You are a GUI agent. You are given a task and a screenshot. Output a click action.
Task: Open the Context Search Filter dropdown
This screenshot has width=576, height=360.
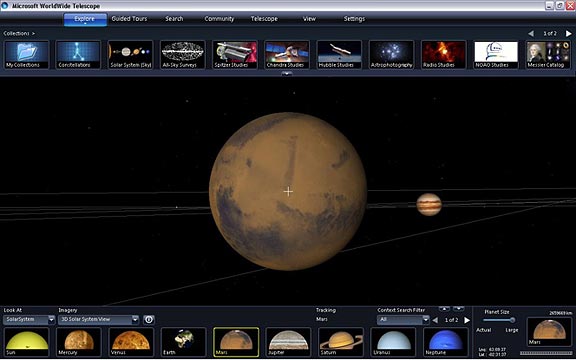point(426,320)
